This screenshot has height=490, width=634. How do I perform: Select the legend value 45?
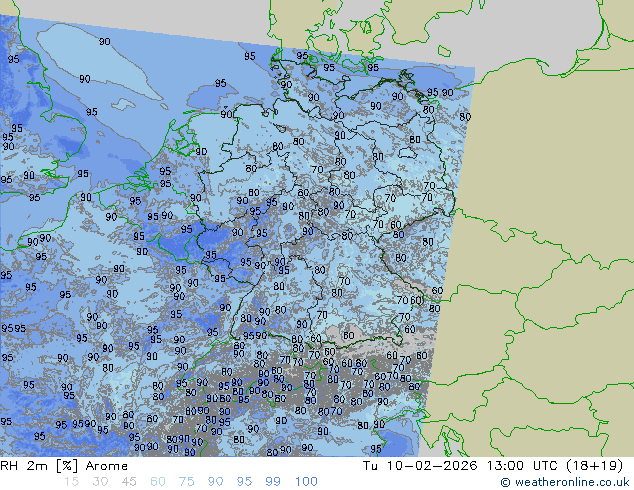[x=129, y=482]
